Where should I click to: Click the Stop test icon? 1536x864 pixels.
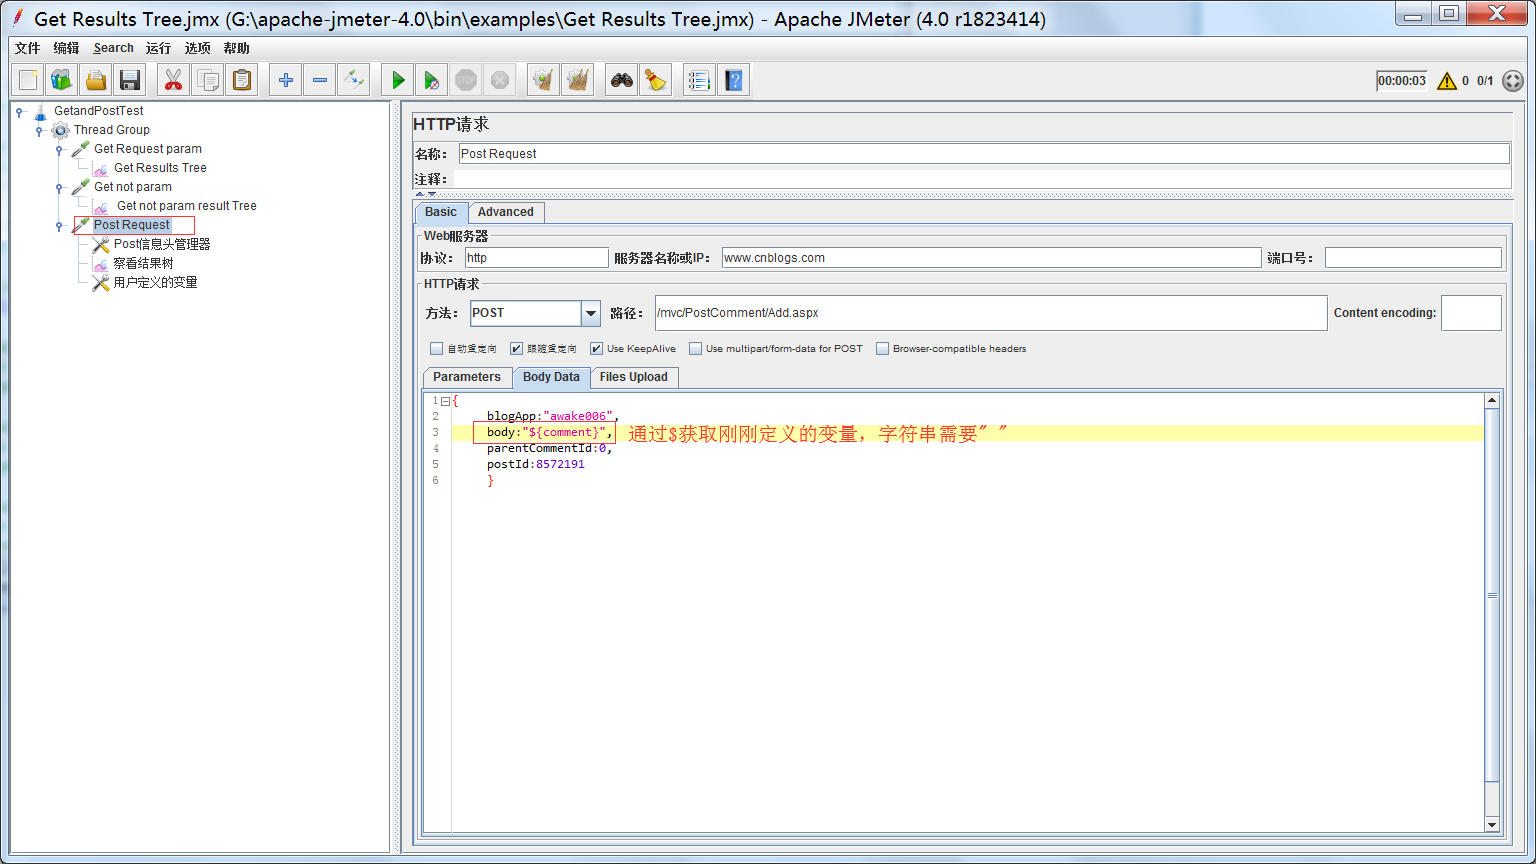pyautogui.click(x=466, y=80)
